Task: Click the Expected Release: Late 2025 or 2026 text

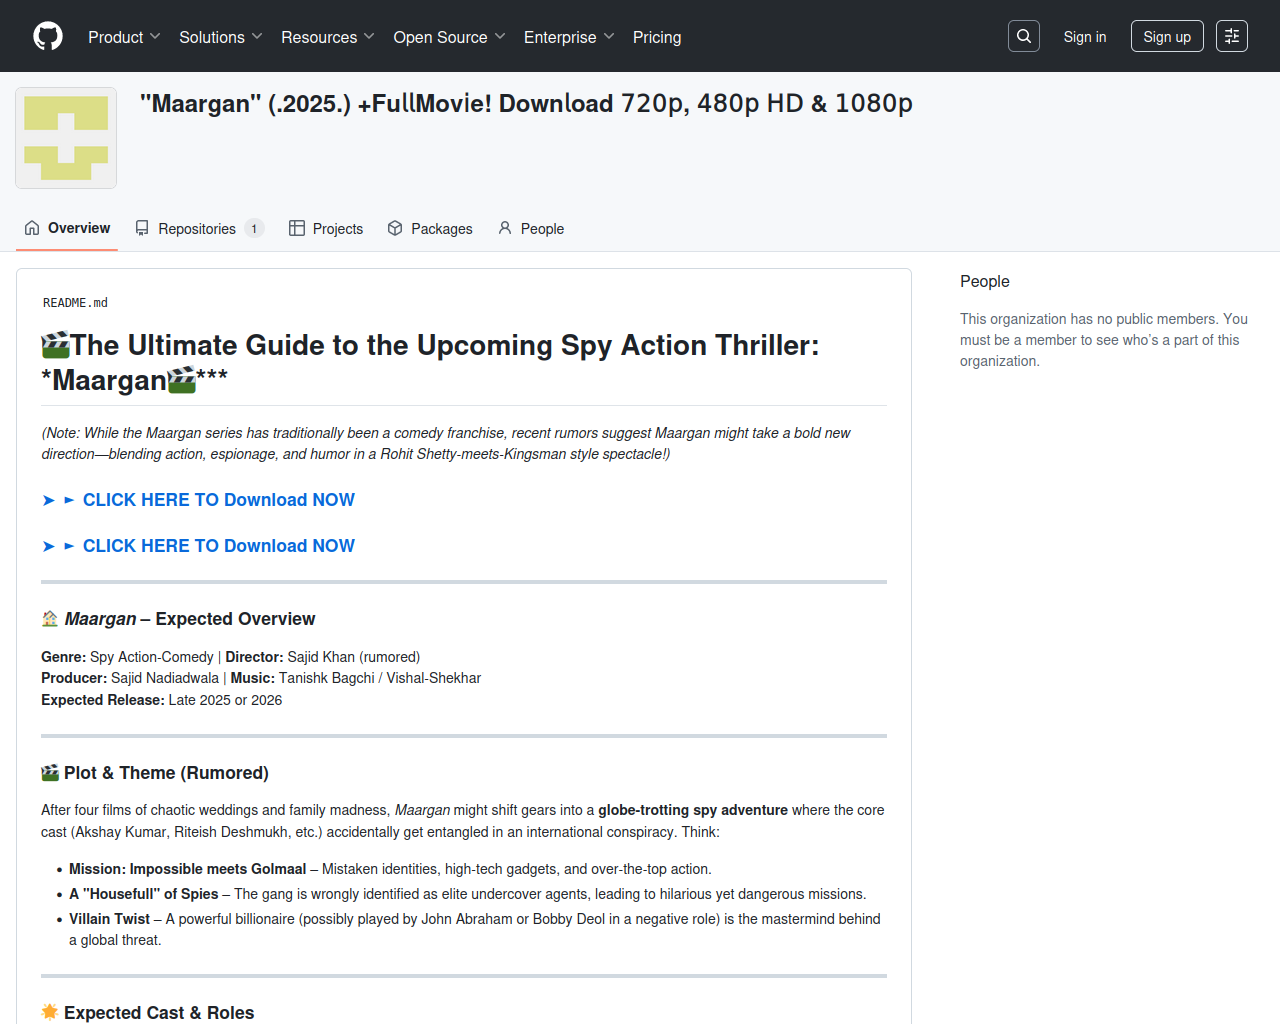Action: (161, 700)
